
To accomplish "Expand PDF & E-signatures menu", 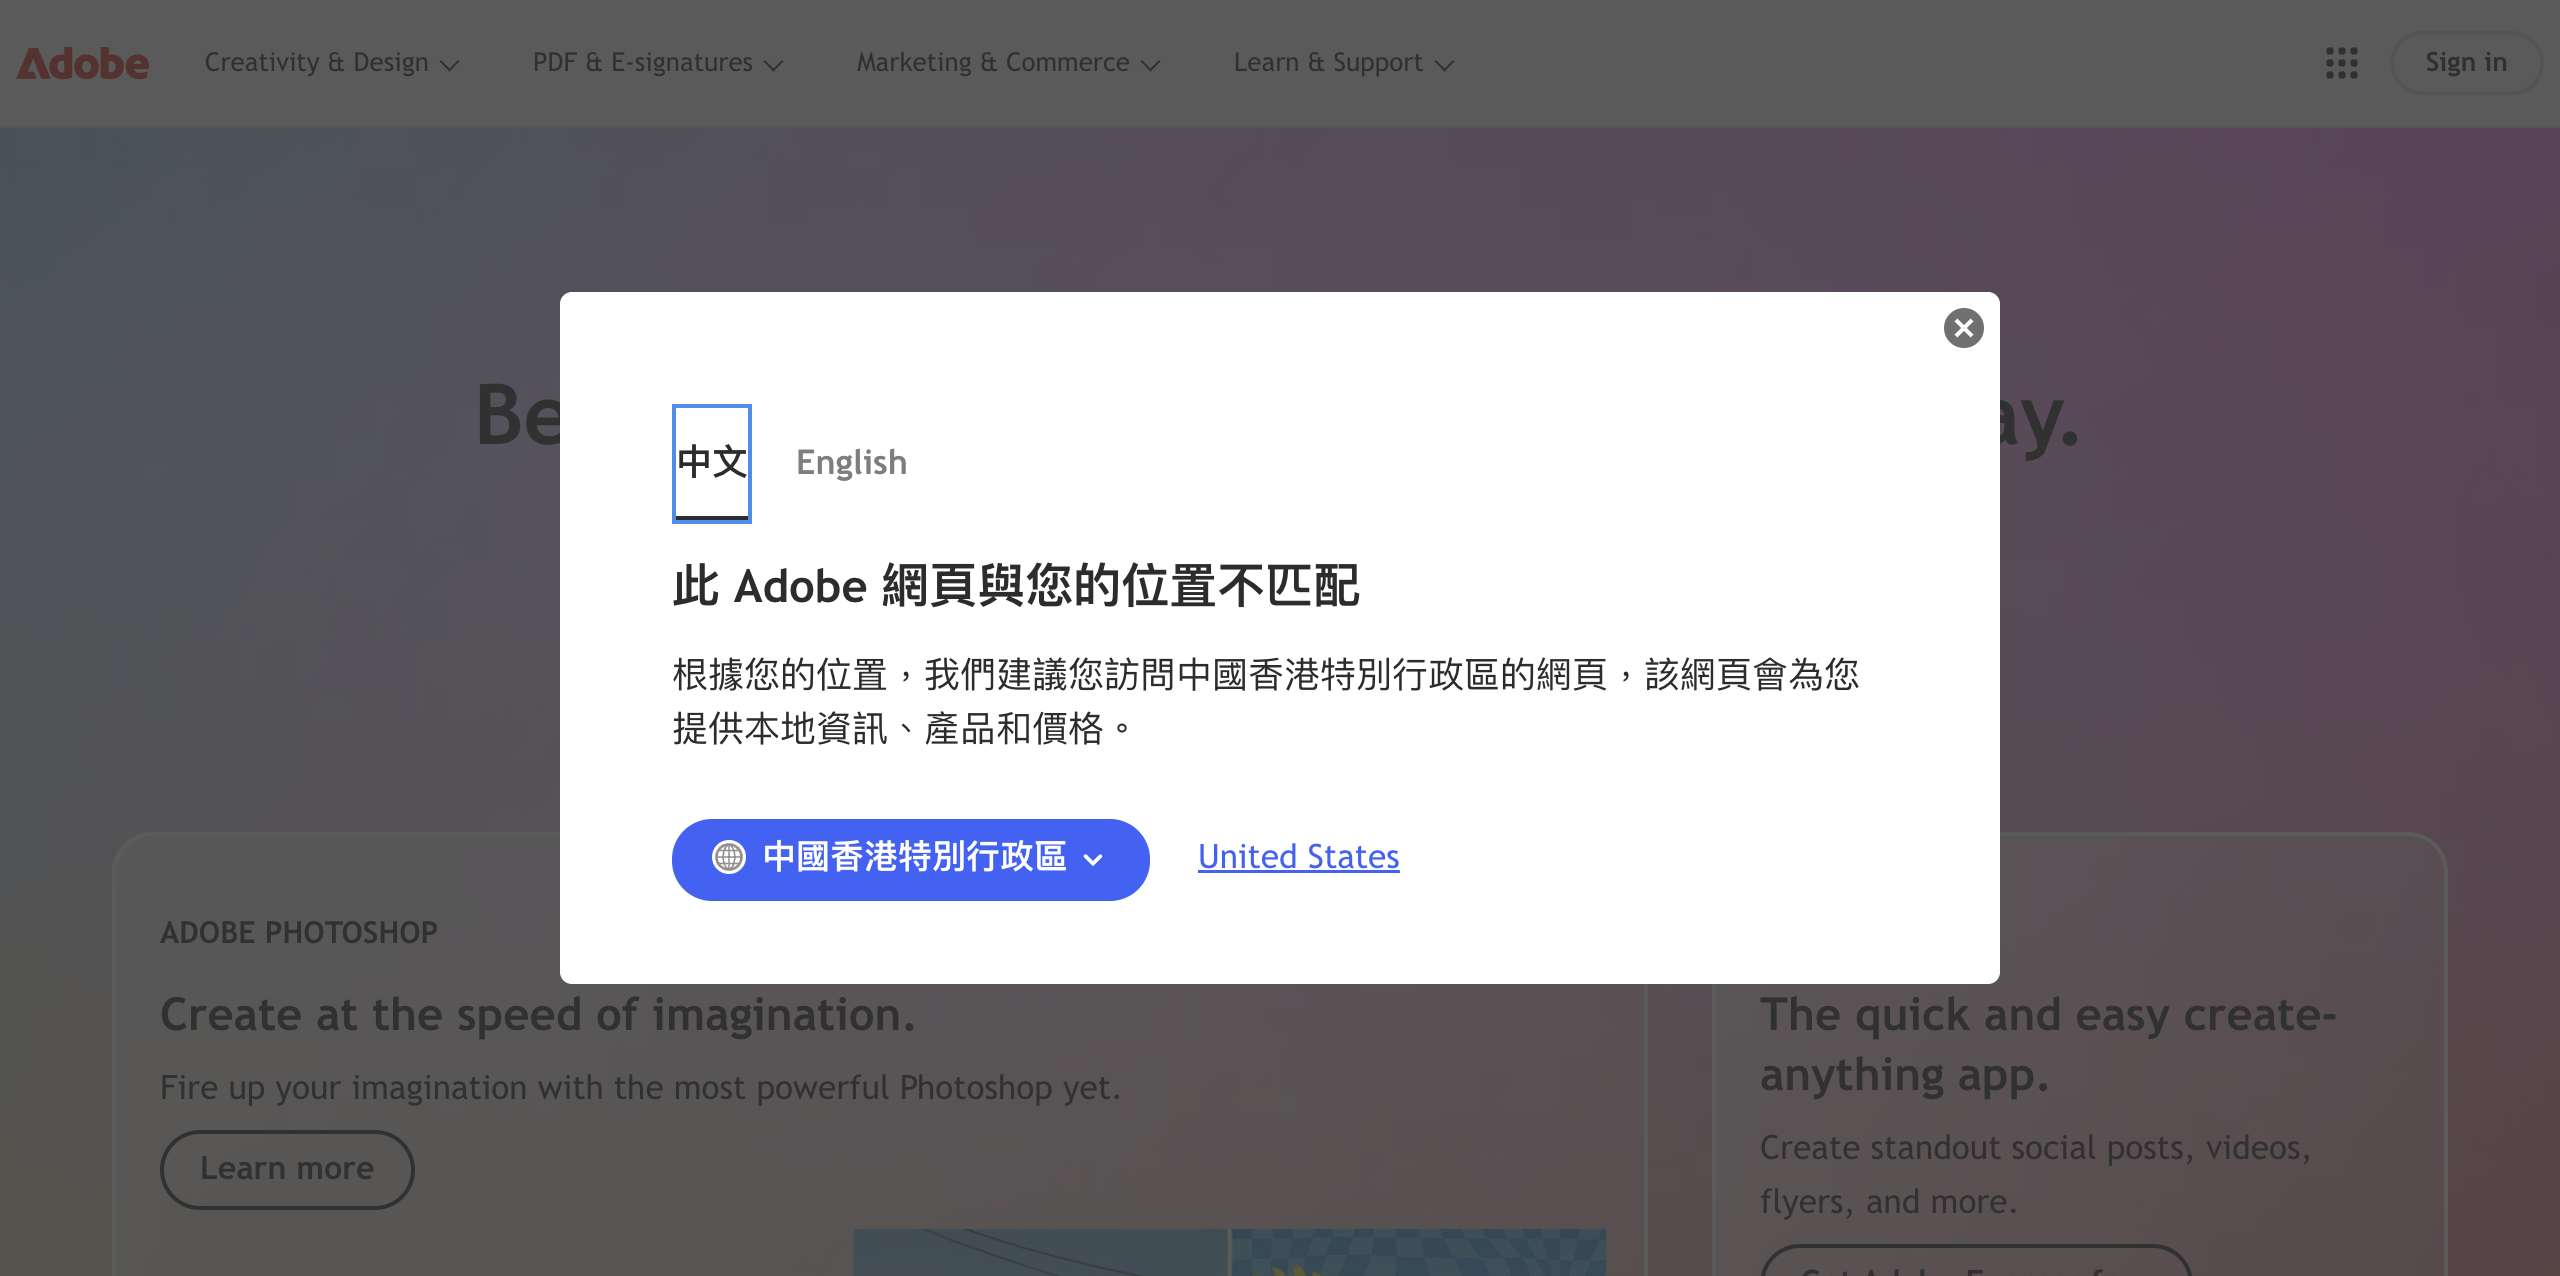I will (657, 63).
